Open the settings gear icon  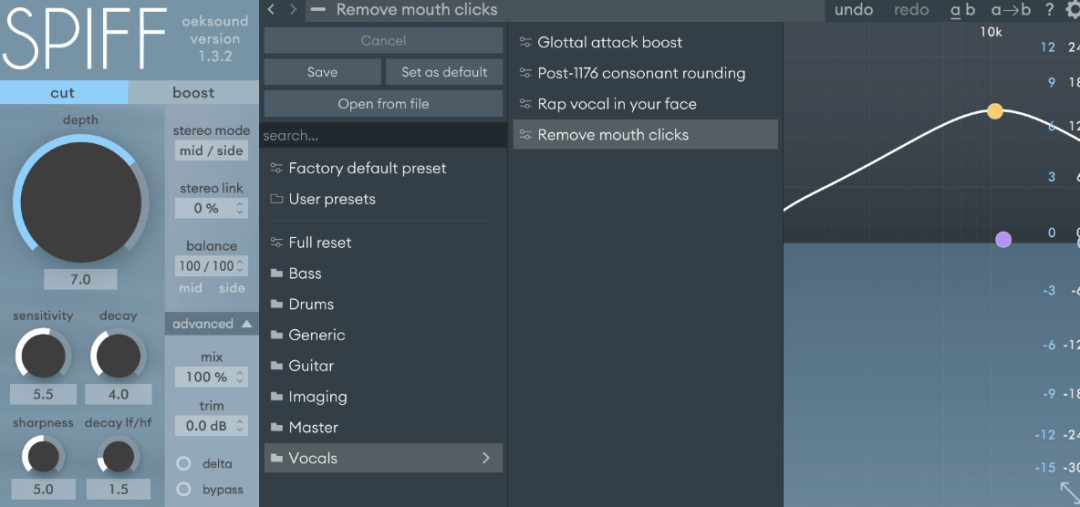1072,10
